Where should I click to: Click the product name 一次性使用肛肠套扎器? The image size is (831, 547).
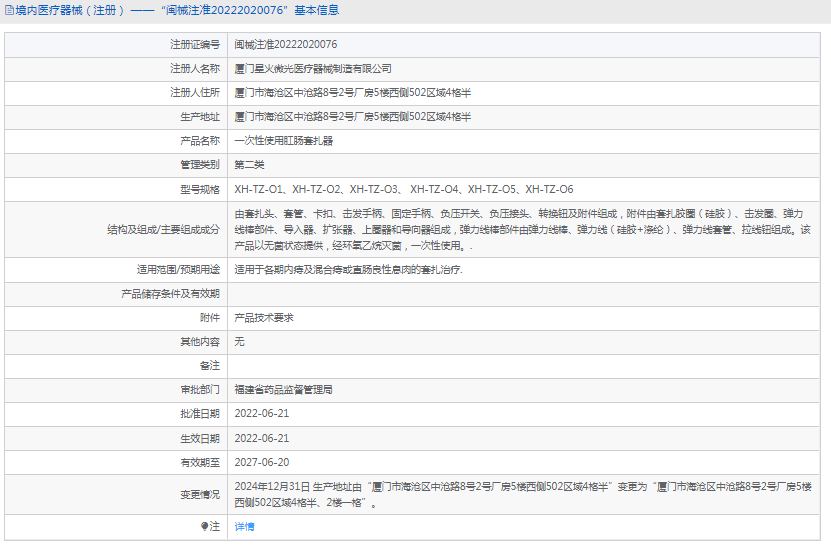284,140
